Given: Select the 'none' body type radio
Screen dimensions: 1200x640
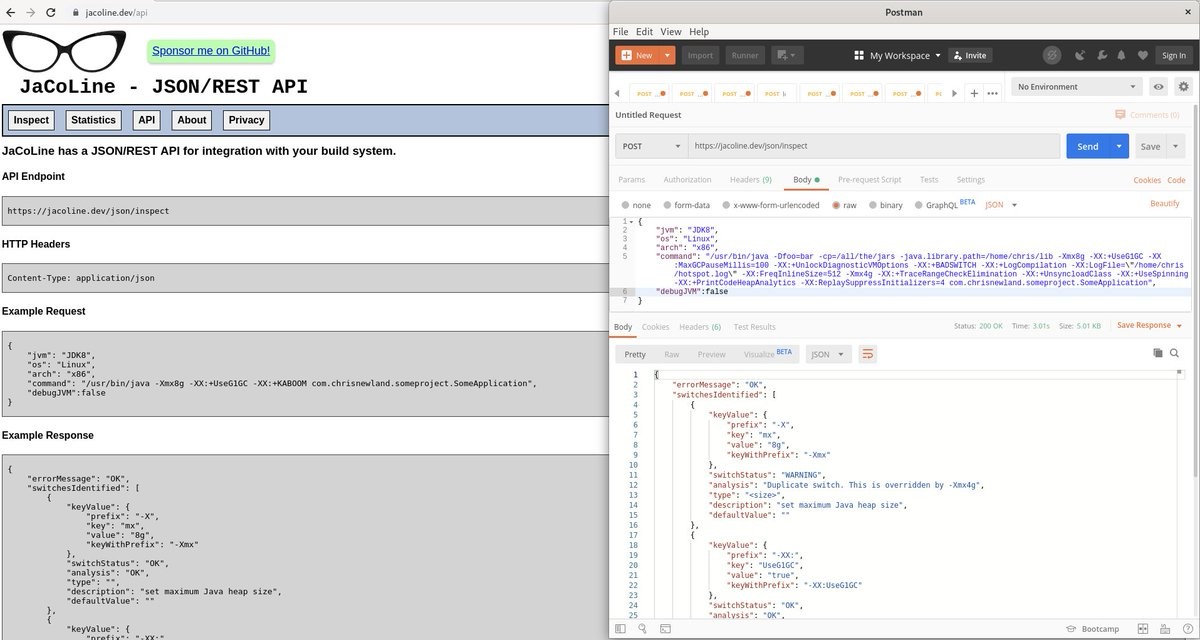Looking at the screenshot, I should click(625, 205).
